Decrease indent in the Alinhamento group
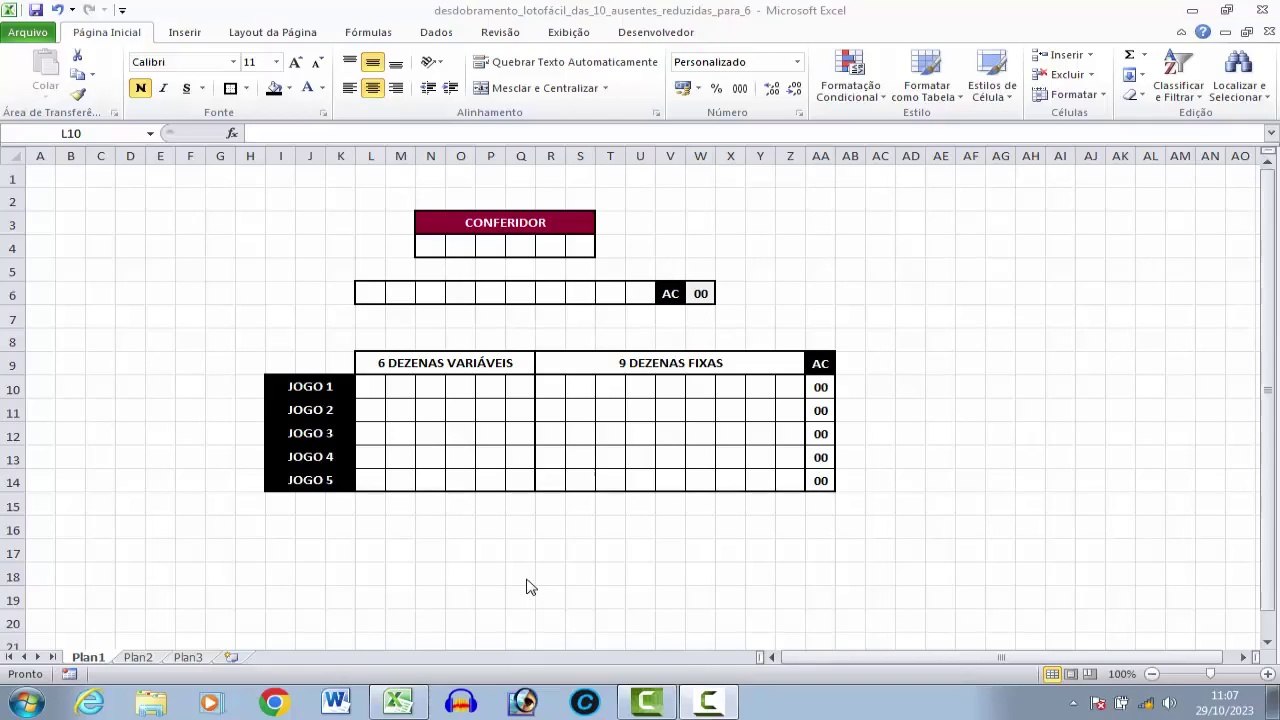This screenshot has width=1280, height=720. point(428,88)
